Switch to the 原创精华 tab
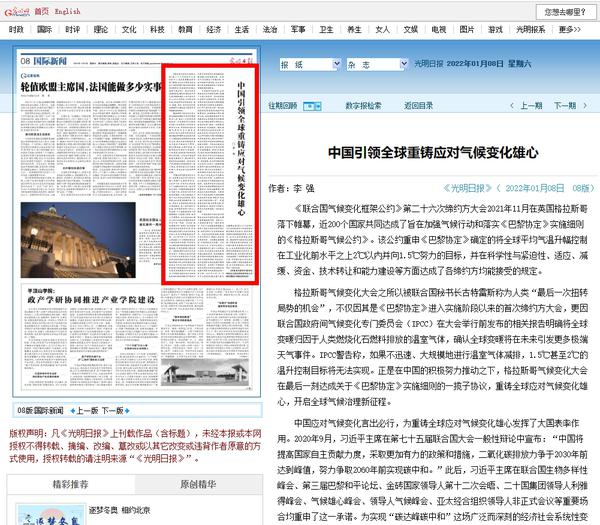Viewport: 600px width, 525px height. [x=198, y=485]
